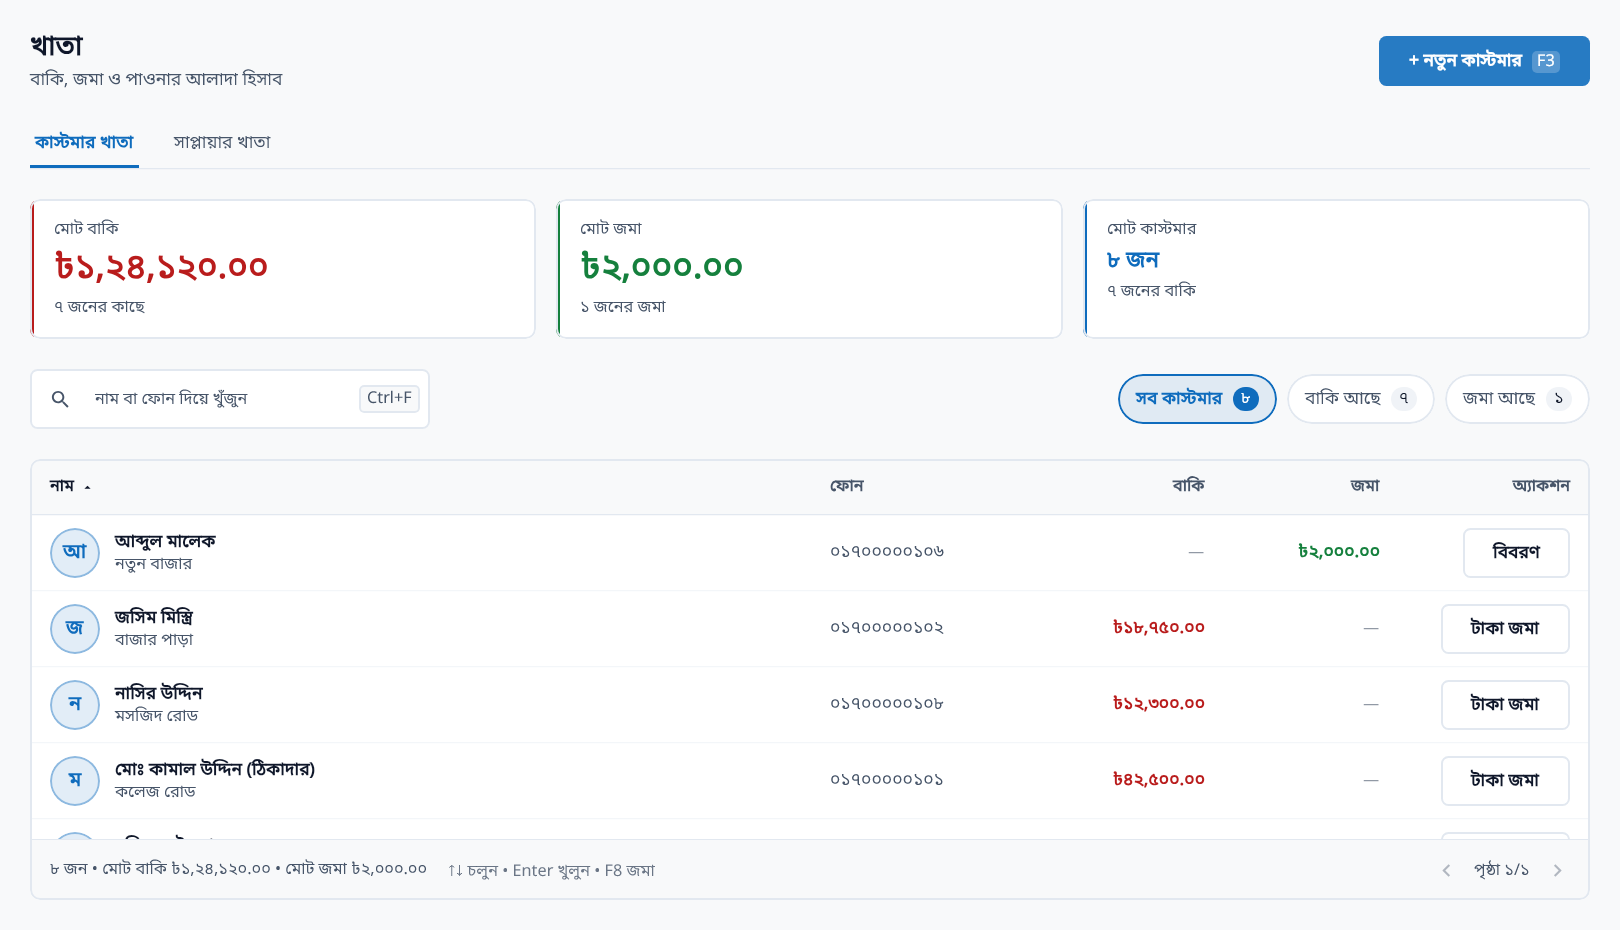Image resolution: width=1620 pixels, height=930 pixels.
Task: Open বিবরণ for আব্দুল মালেক
Action: (1516, 553)
